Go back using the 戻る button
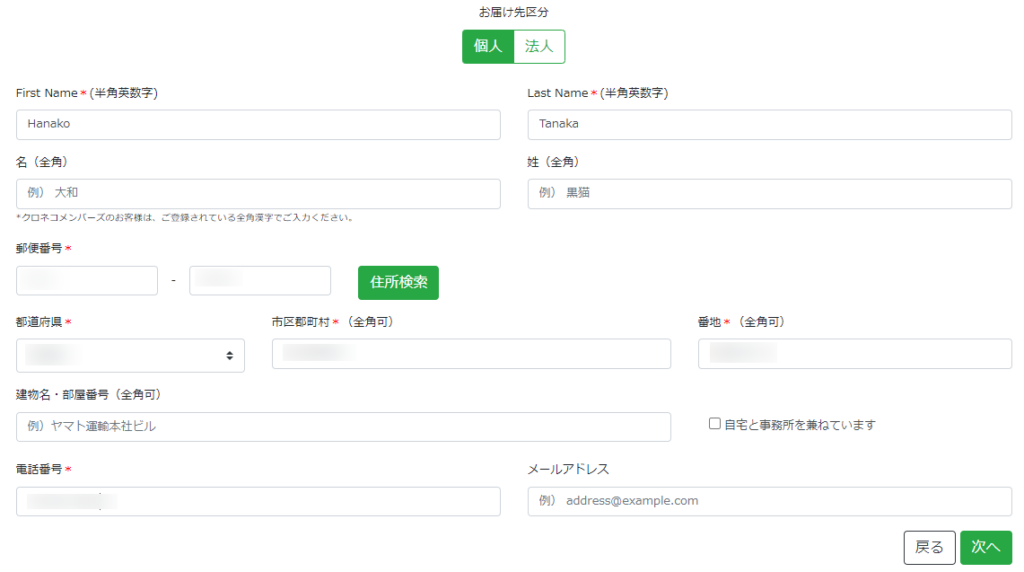1024x572 pixels. pyautogui.click(x=929, y=547)
